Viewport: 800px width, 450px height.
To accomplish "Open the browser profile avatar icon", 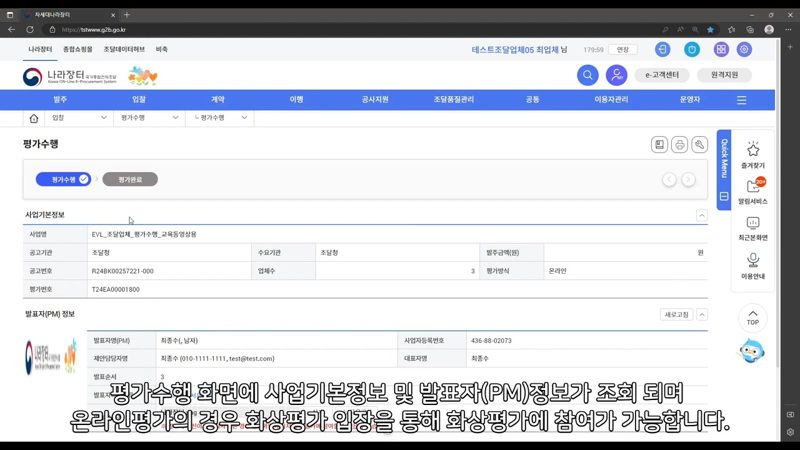I will [x=769, y=30].
